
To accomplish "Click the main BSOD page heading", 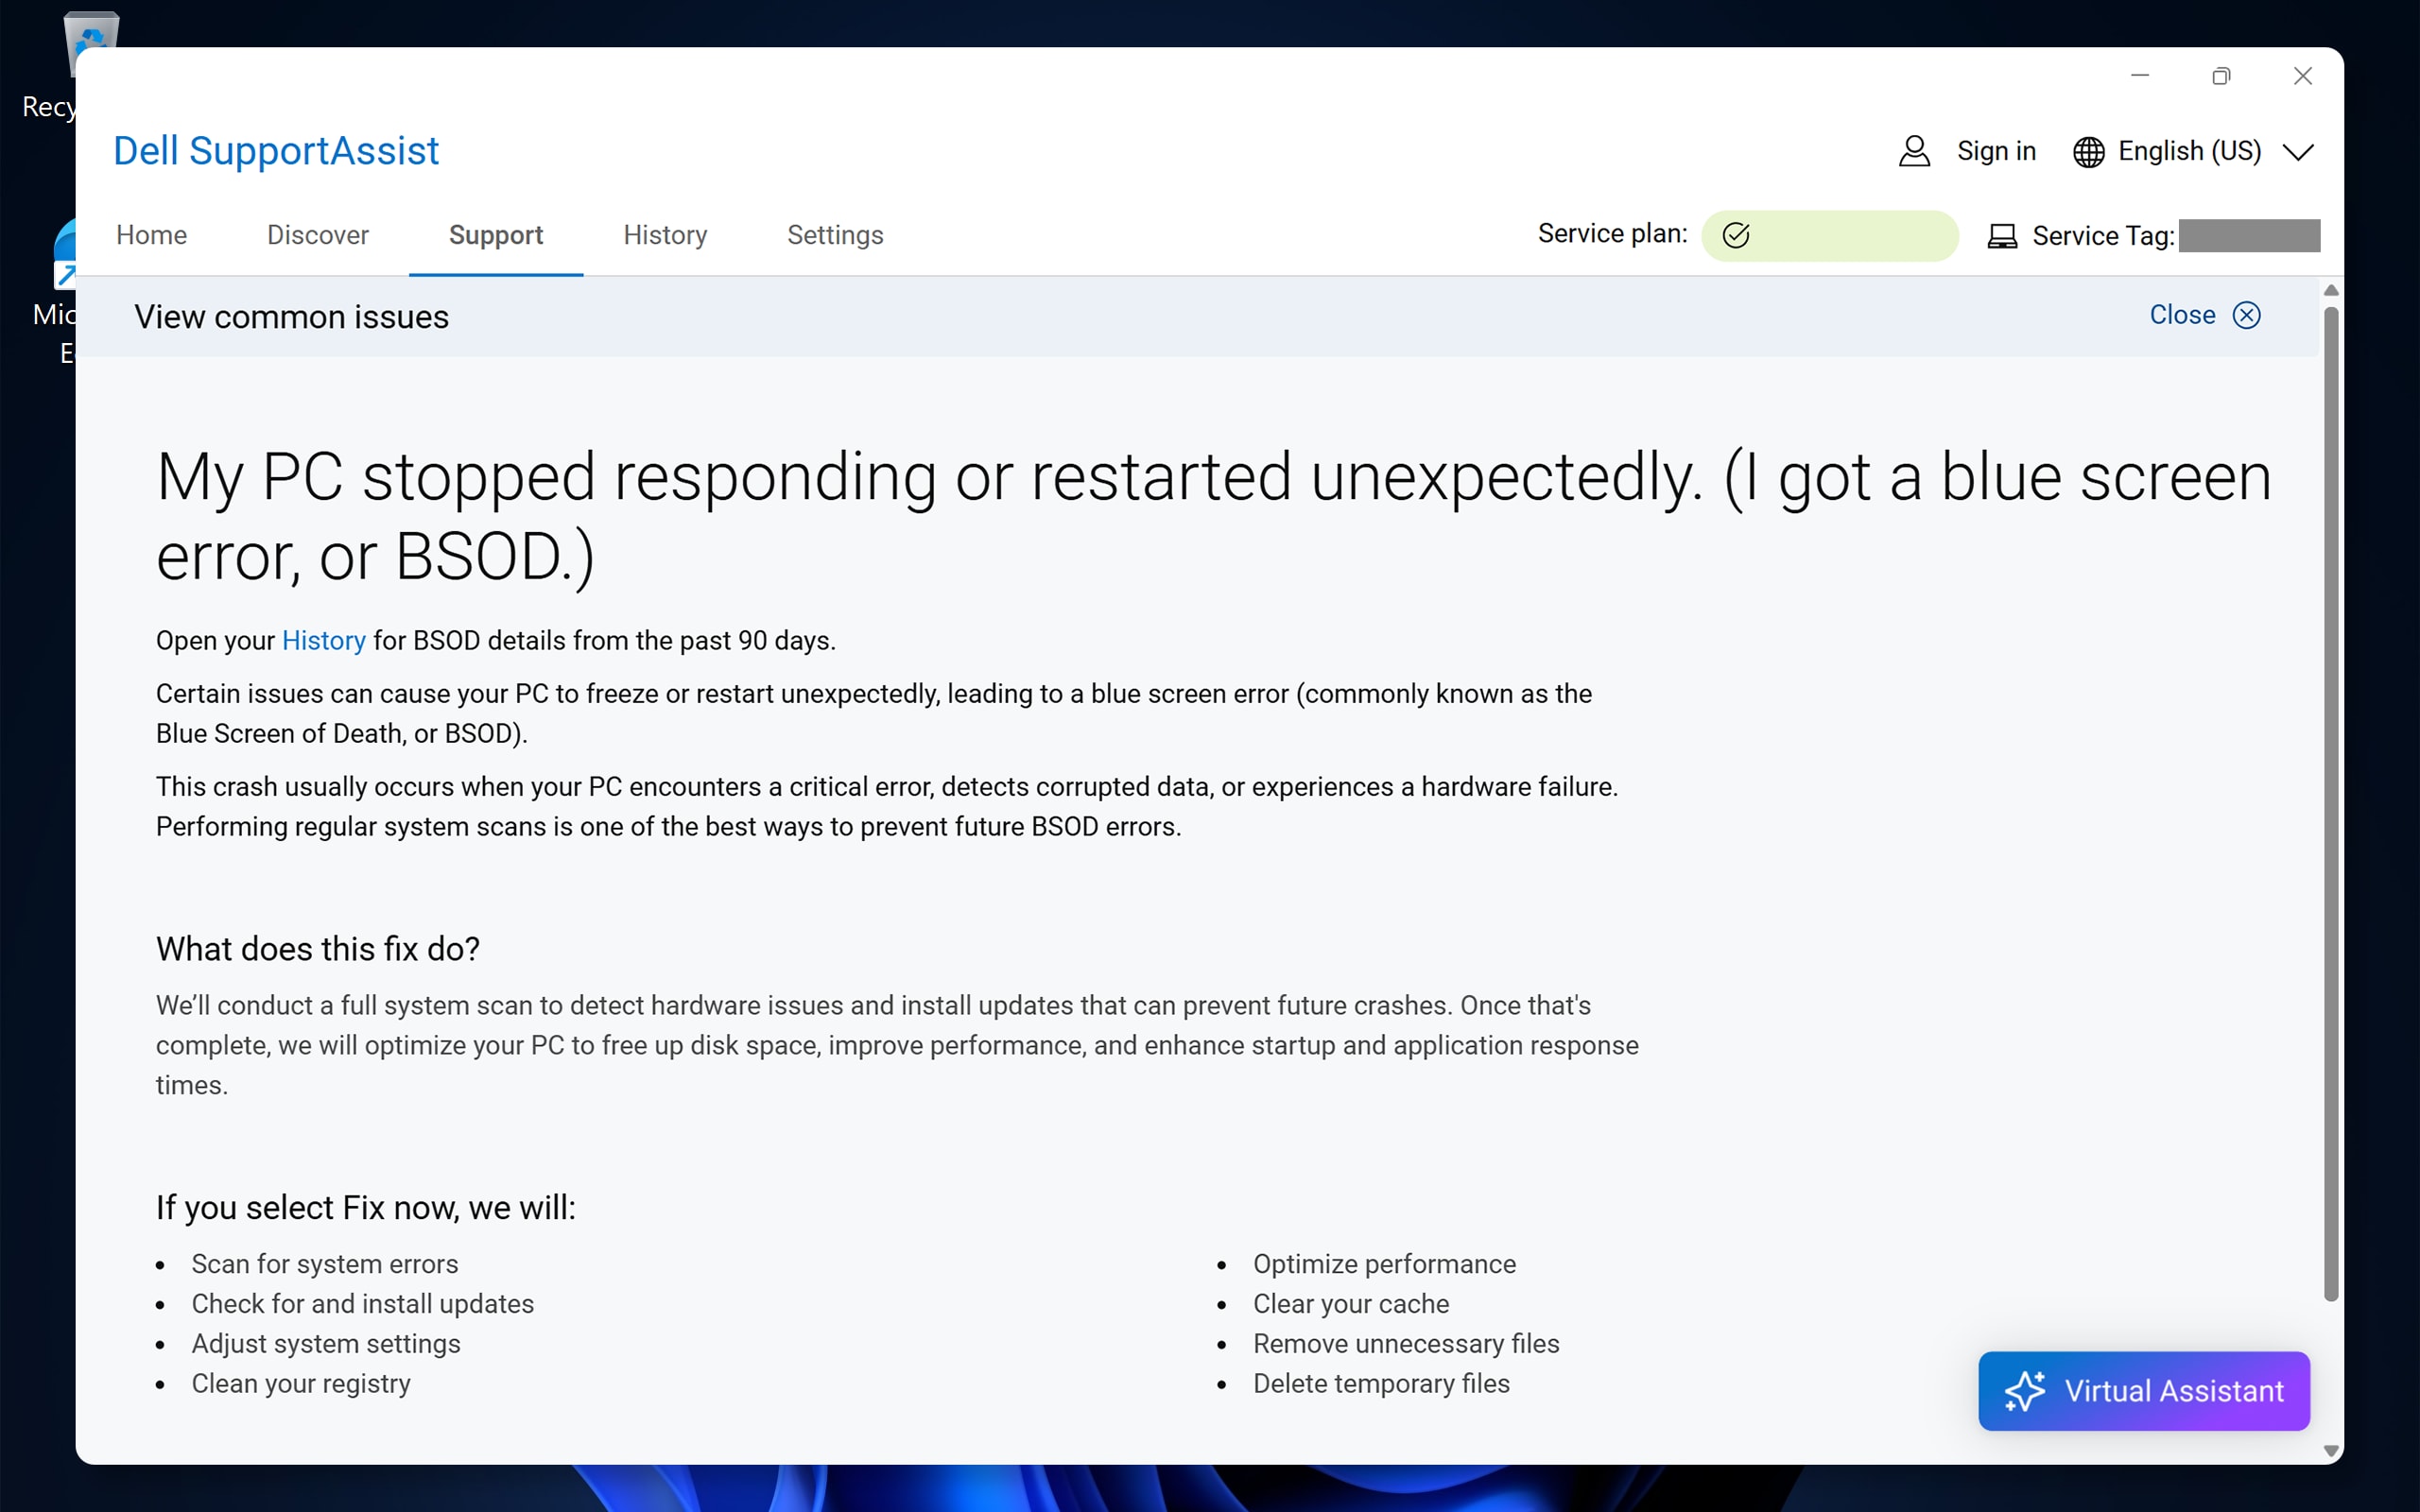I will [x=1214, y=516].
